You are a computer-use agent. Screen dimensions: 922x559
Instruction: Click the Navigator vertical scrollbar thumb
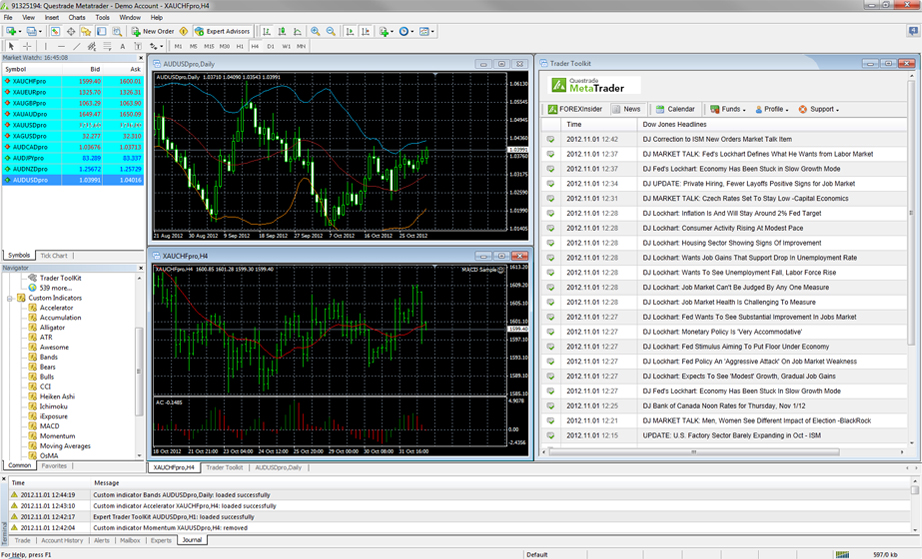(139, 371)
